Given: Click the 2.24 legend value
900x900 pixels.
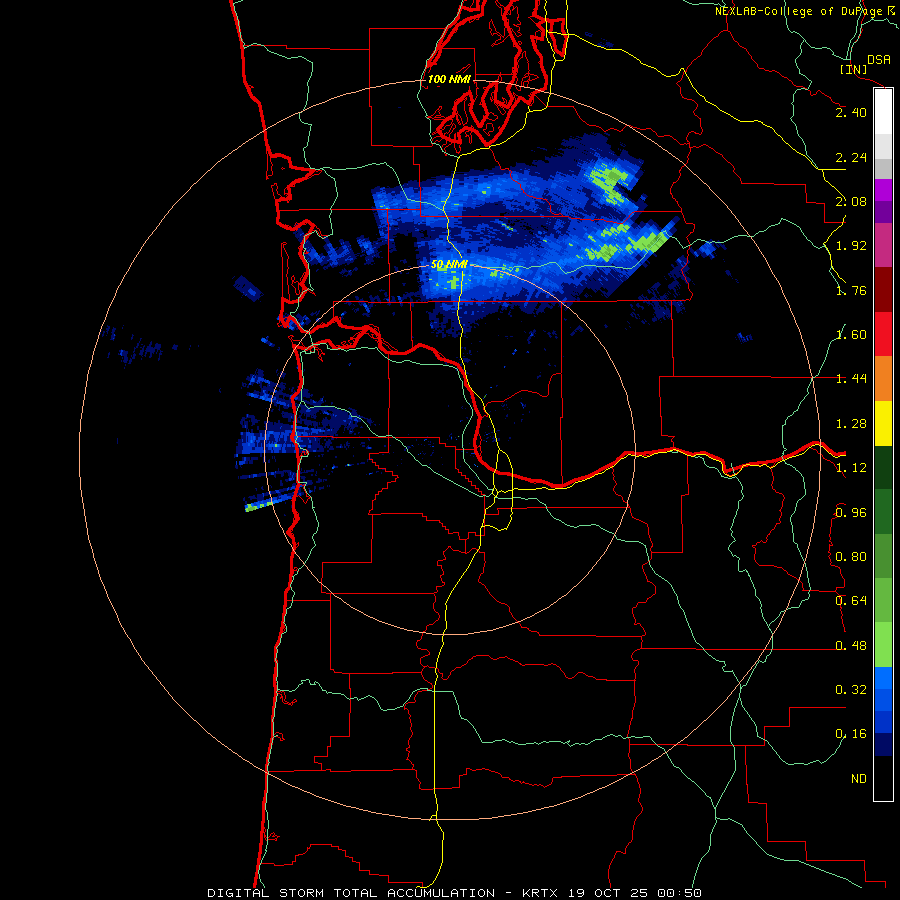Looking at the screenshot, I should [851, 157].
